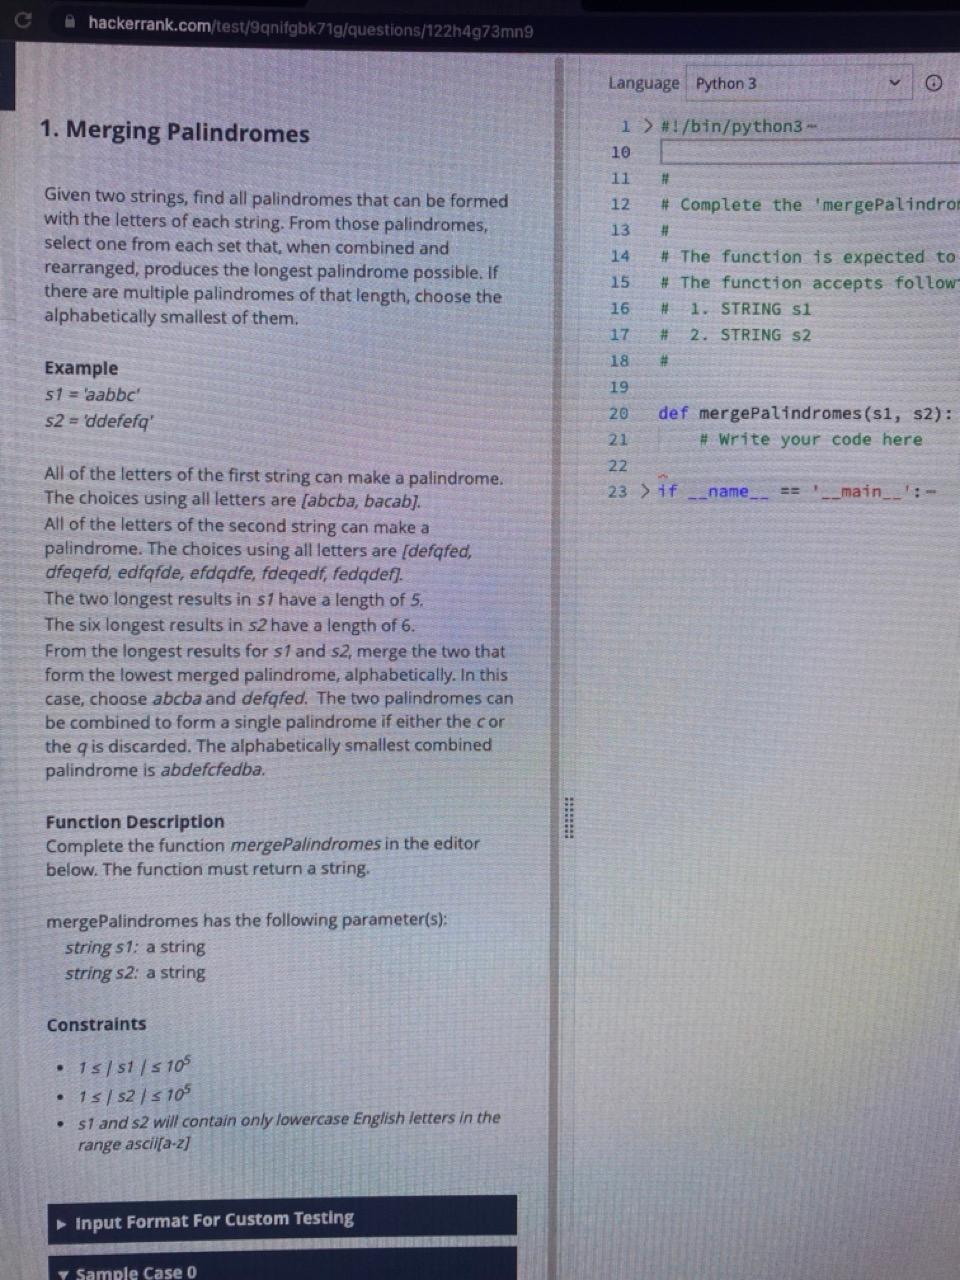
Task: Expand the Input Format For Custom Testing section
Action: click(x=62, y=1221)
